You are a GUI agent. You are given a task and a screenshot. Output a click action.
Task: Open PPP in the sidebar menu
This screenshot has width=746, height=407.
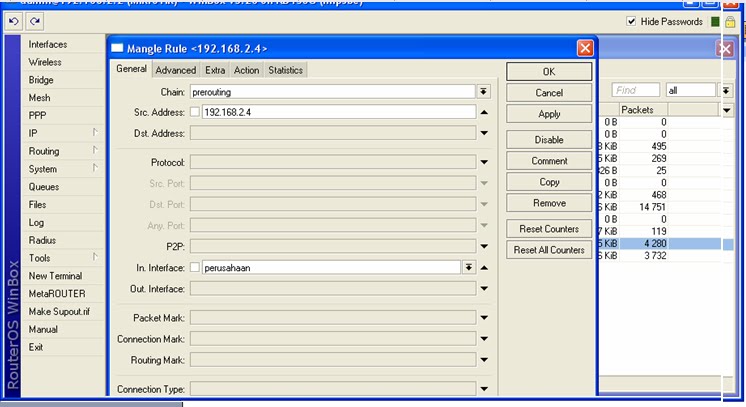63,115
